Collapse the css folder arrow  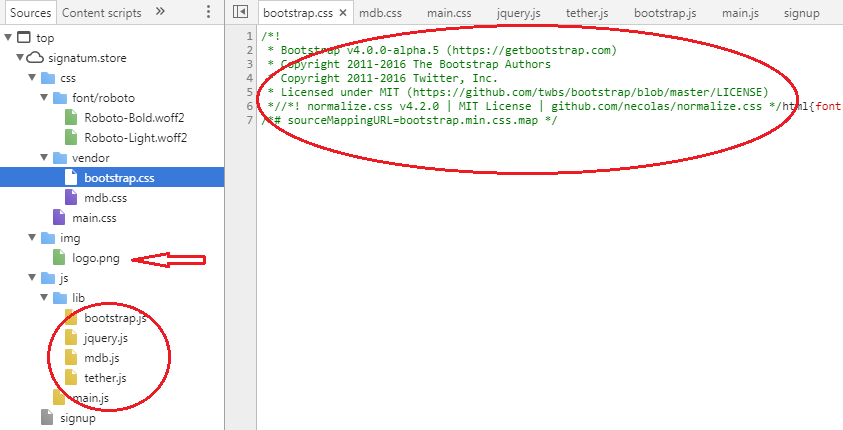pos(32,77)
